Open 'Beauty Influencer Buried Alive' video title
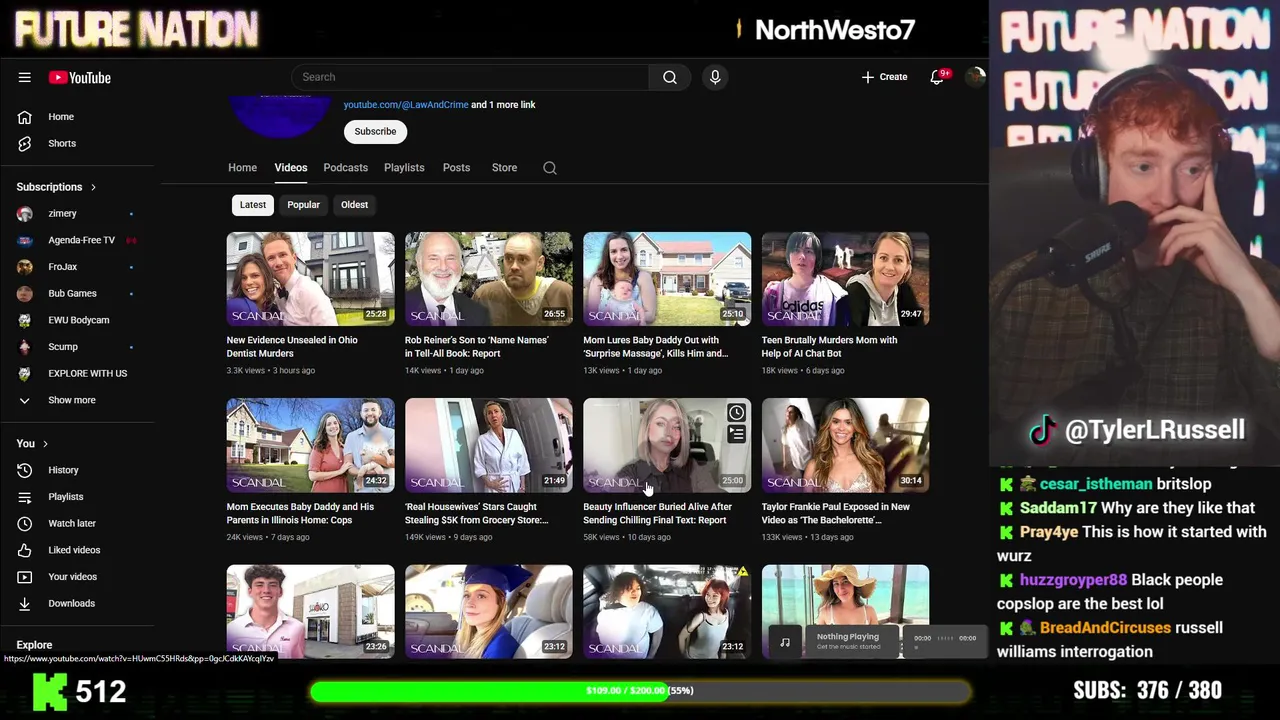1280x720 pixels. point(657,513)
